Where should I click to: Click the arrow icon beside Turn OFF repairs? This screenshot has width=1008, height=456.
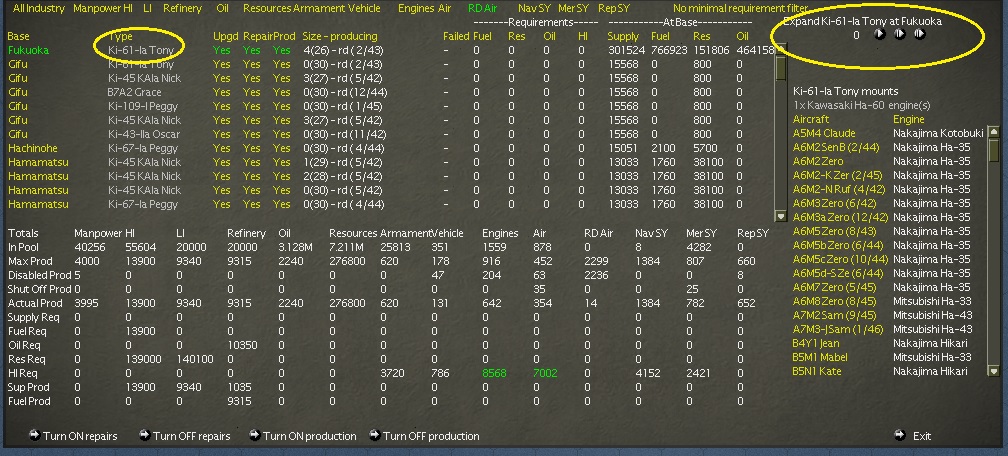pyautogui.click(x=145, y=435)
